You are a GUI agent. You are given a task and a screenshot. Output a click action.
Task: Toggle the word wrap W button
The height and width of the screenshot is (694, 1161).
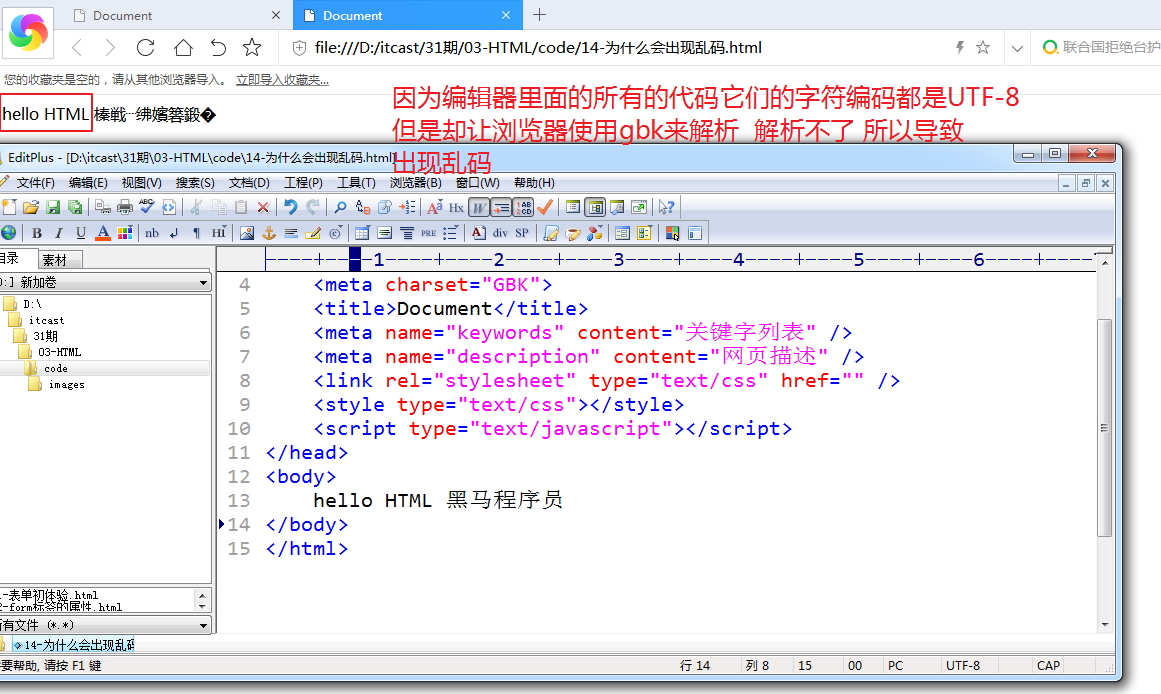point(479,207)
